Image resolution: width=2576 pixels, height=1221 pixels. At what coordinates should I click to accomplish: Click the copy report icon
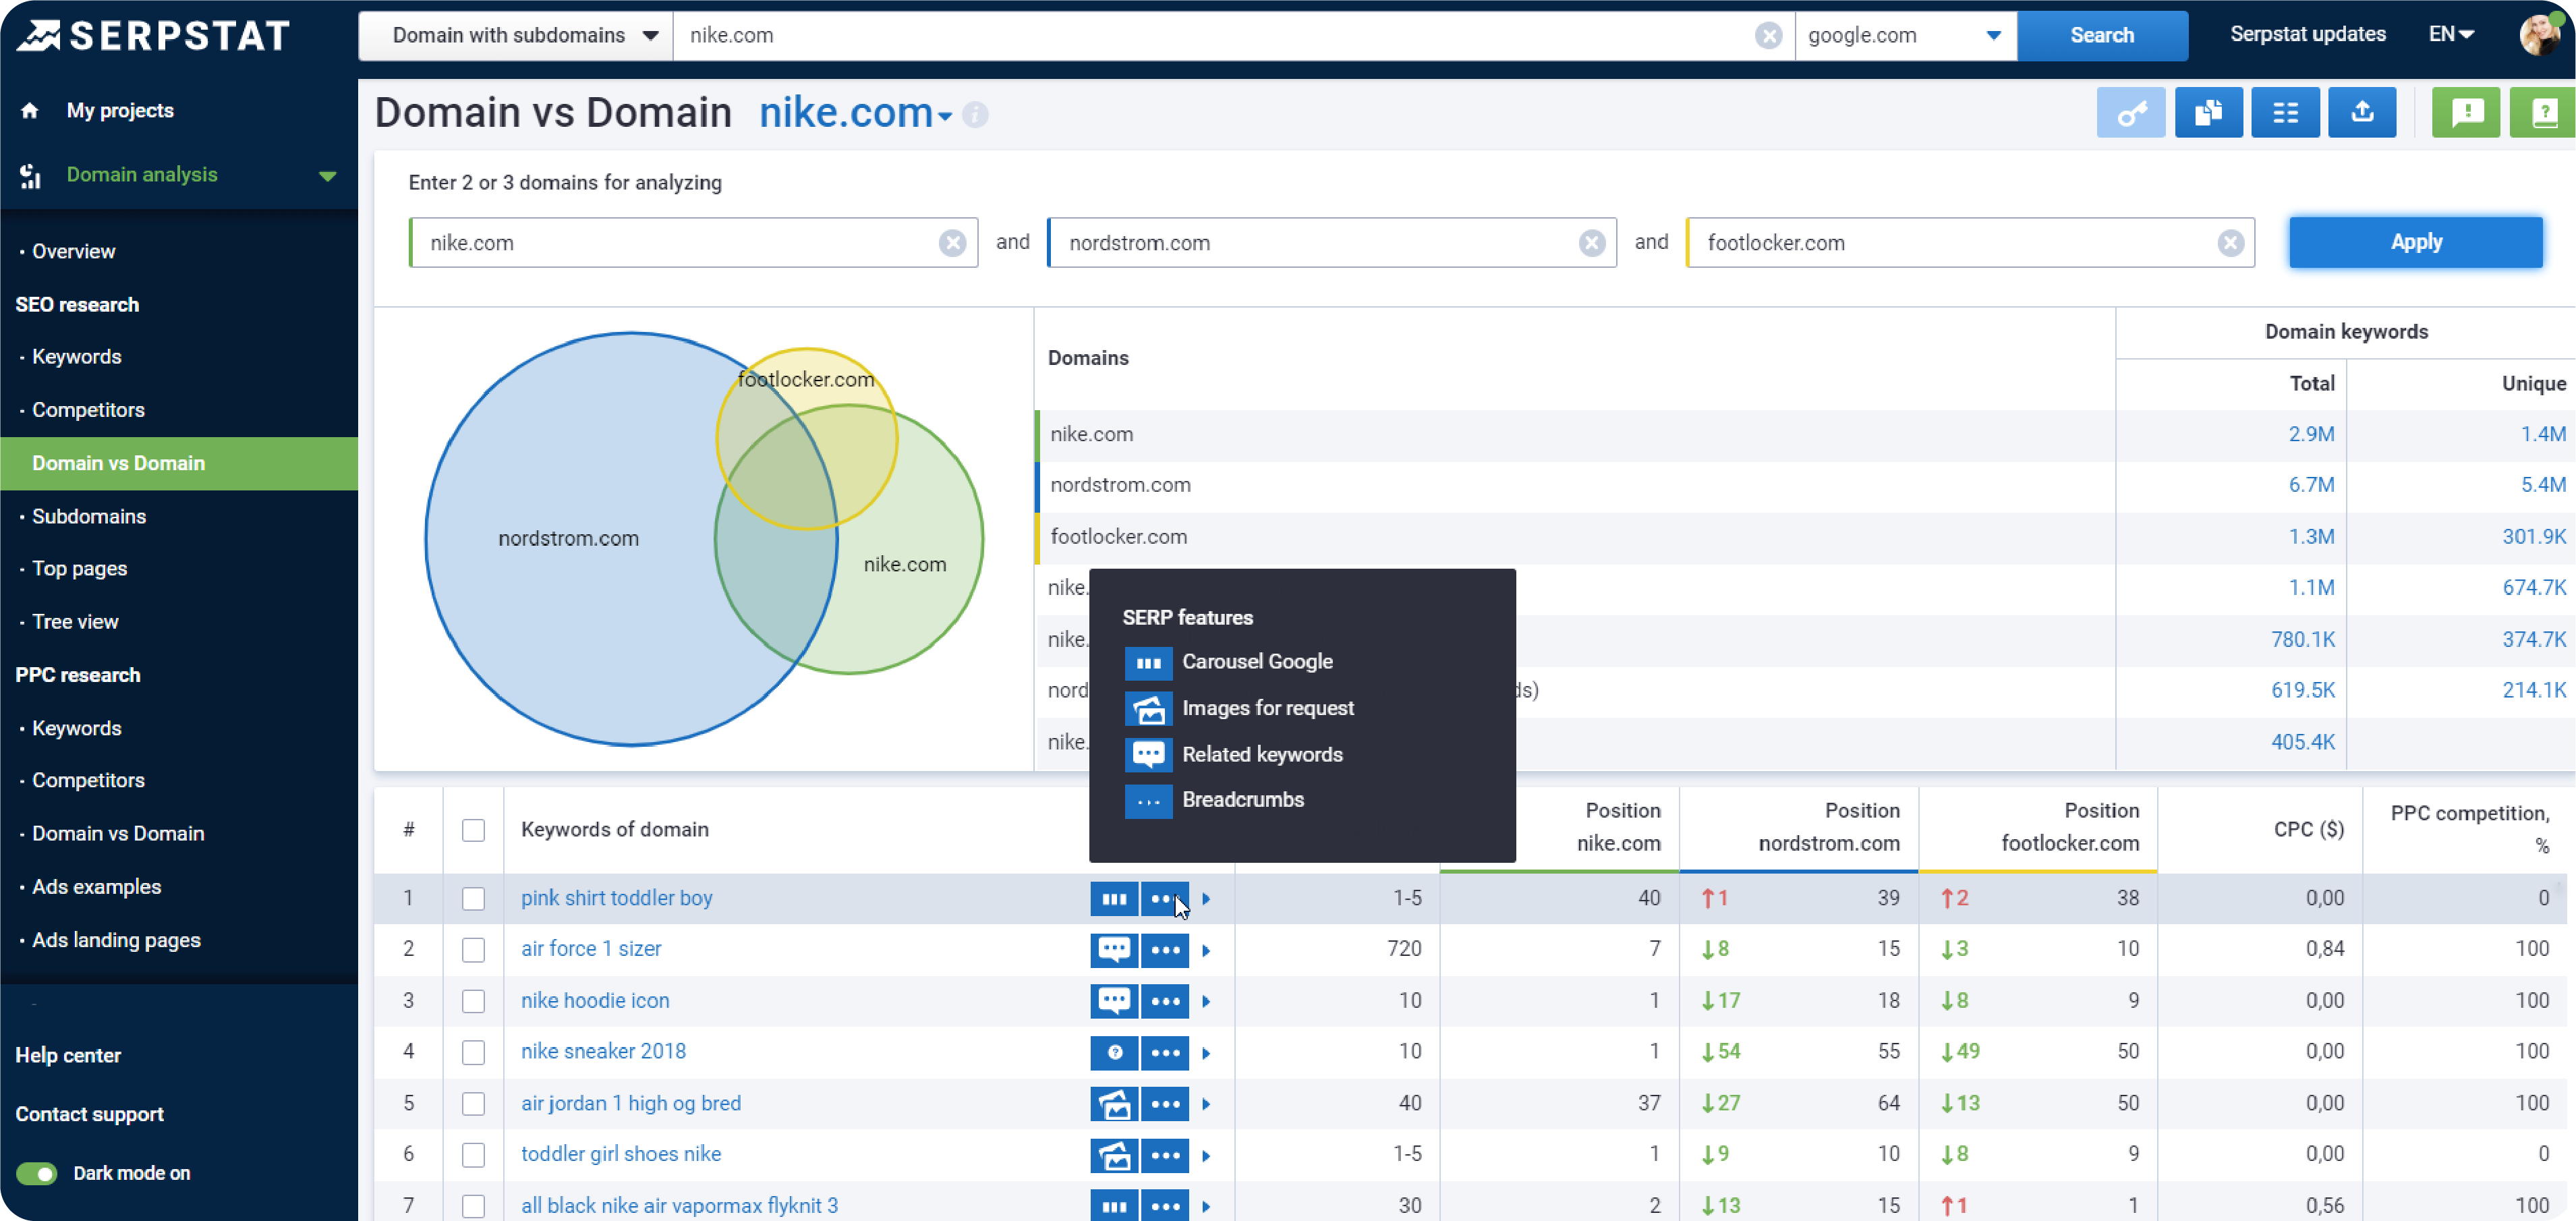tap(2209, 112)
